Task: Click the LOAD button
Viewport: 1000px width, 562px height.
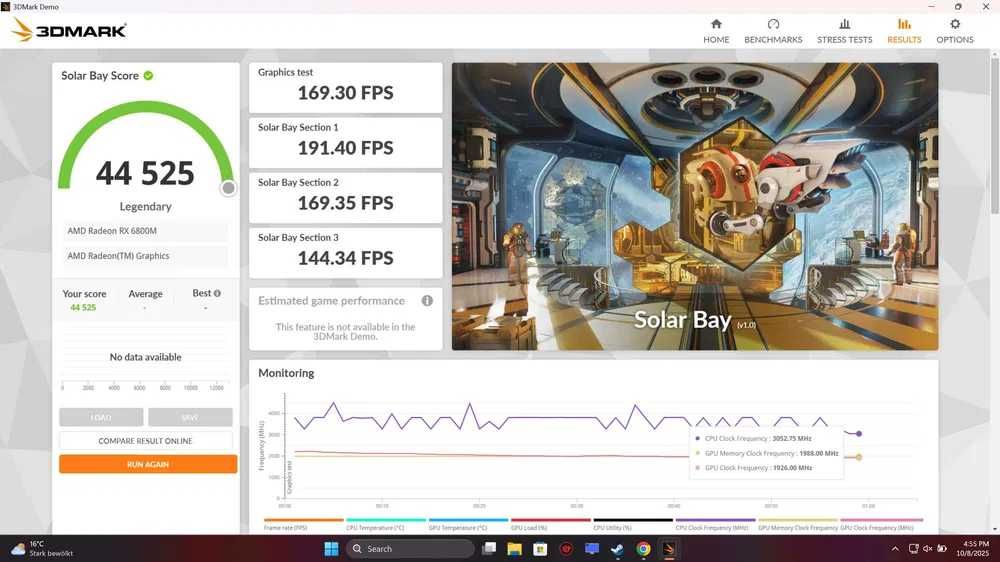Action: pyautogui.click(x=101, y=417)
